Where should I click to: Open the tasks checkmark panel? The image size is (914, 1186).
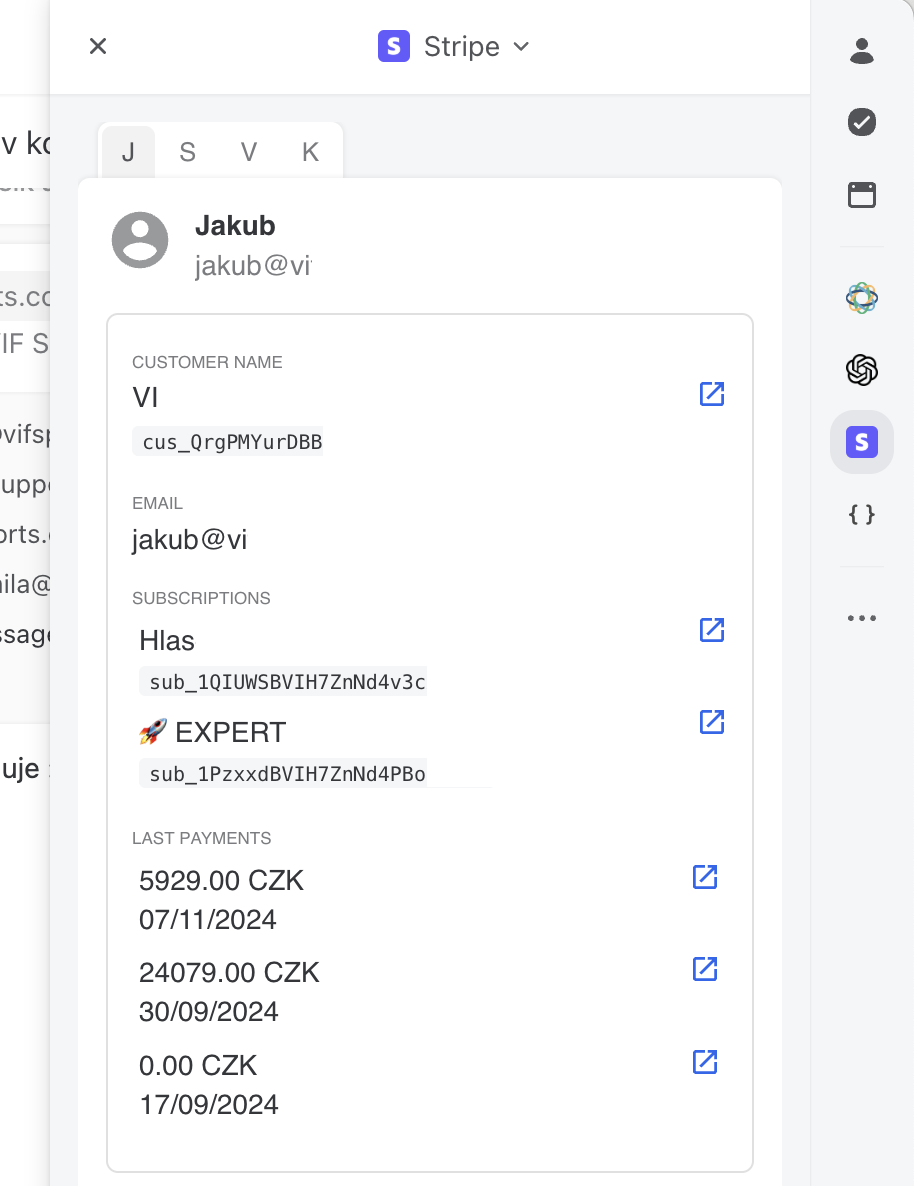[x=861, y=122]
